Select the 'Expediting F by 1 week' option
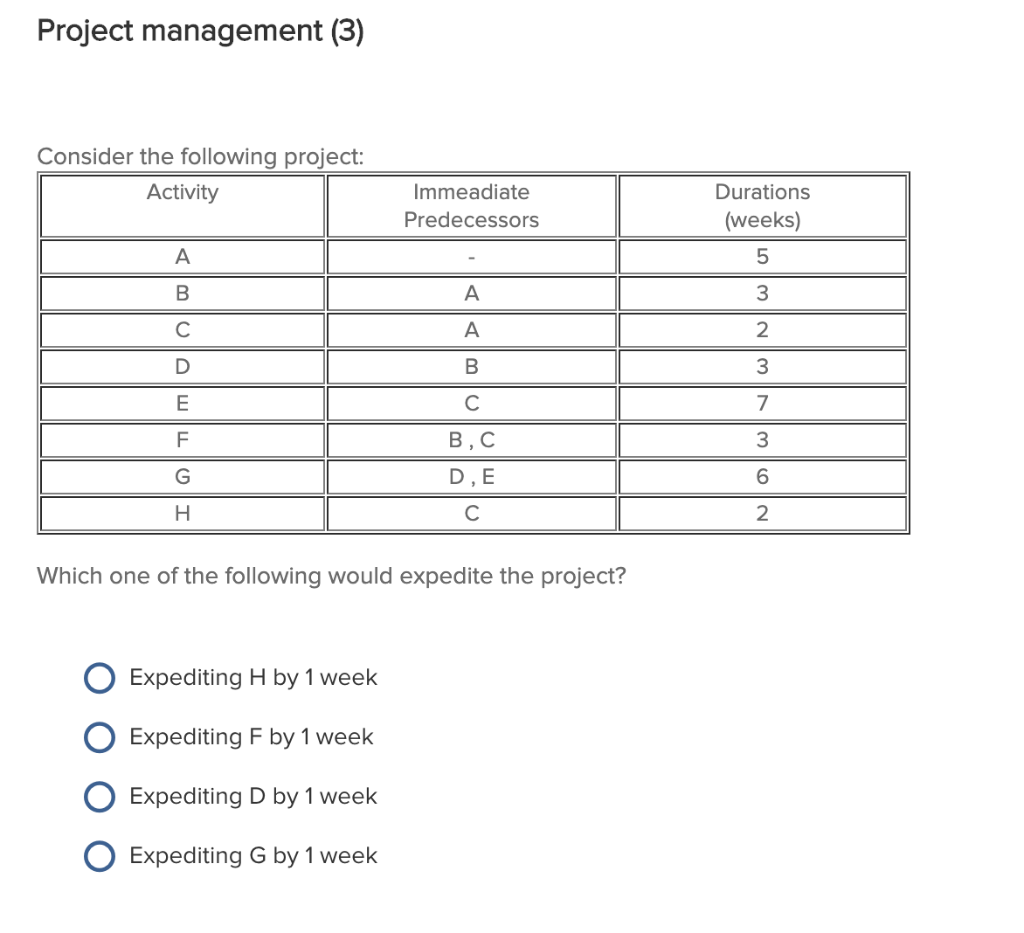 [x=99, y=737]
